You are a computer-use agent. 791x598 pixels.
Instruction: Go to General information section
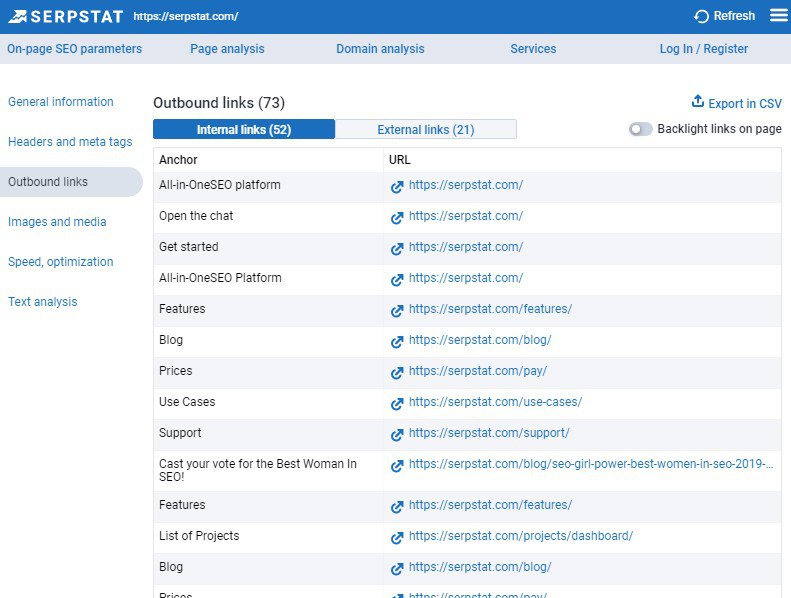pos(61,101)
